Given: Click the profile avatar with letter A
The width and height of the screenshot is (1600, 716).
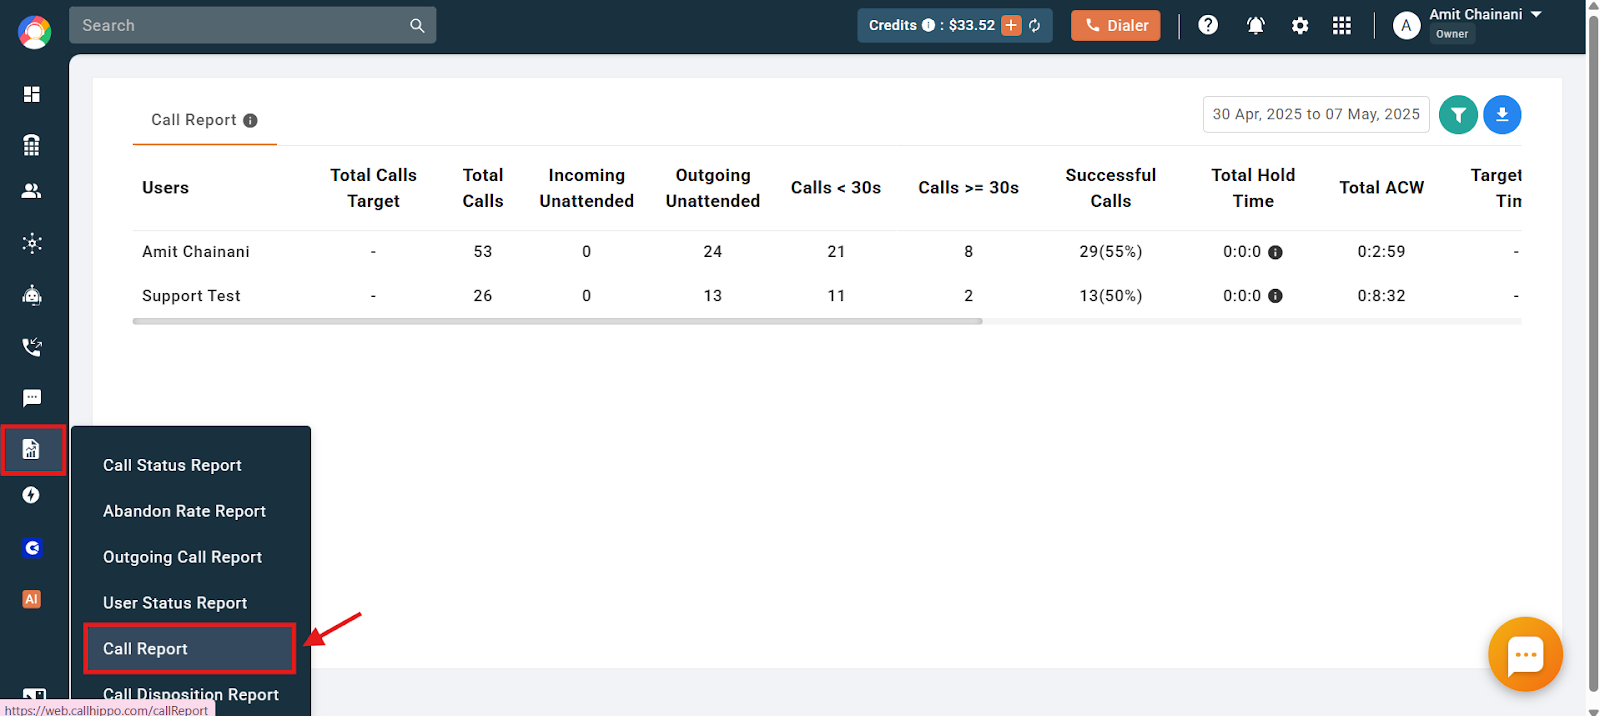Looking at the screenshot, I should [x=1407, y=26].
